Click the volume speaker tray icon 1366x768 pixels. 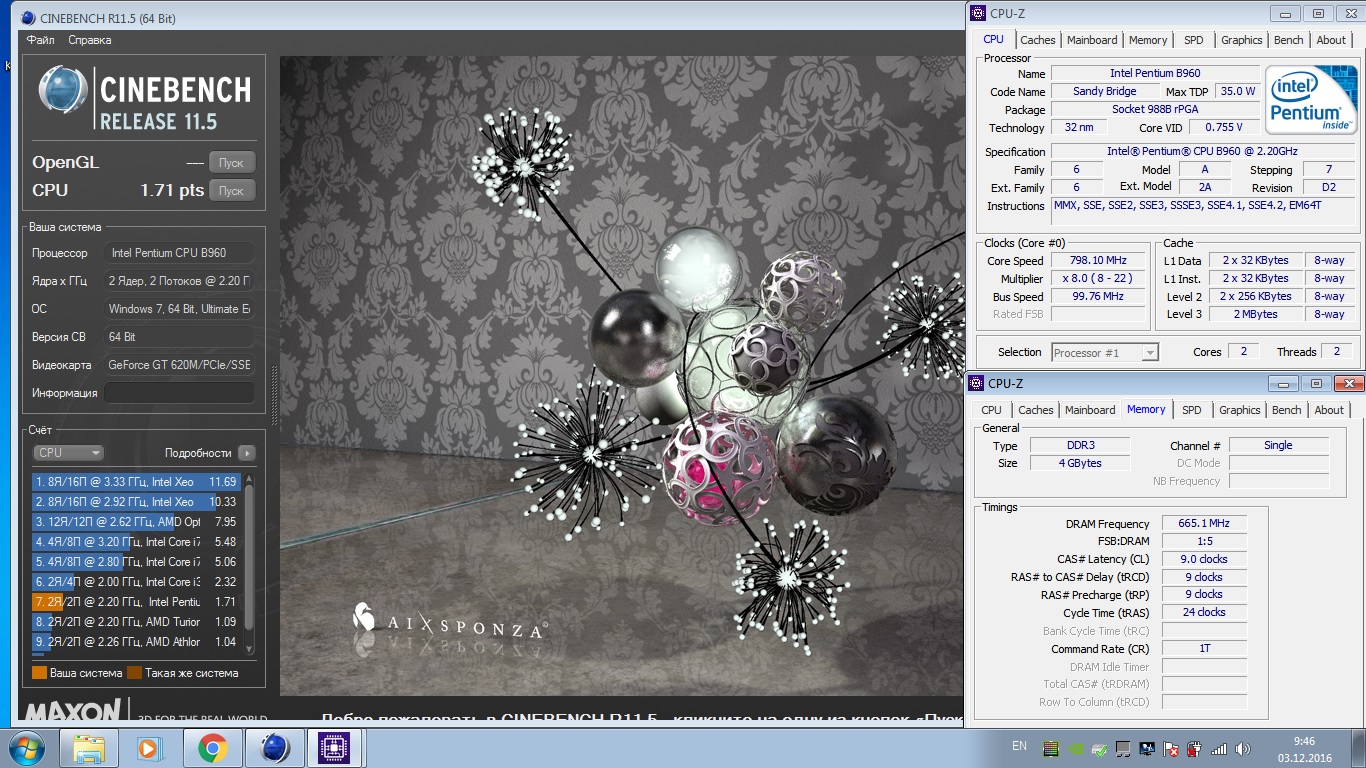1243,749
